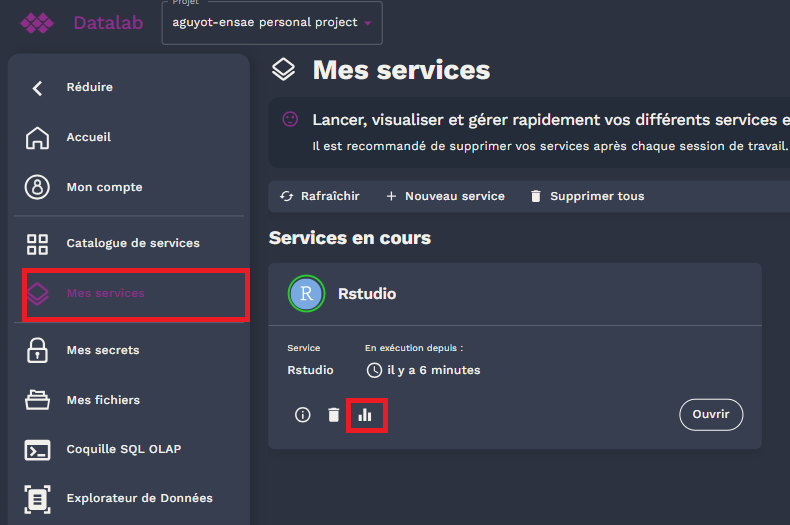Create a Nouveau service

coord(445,196)
